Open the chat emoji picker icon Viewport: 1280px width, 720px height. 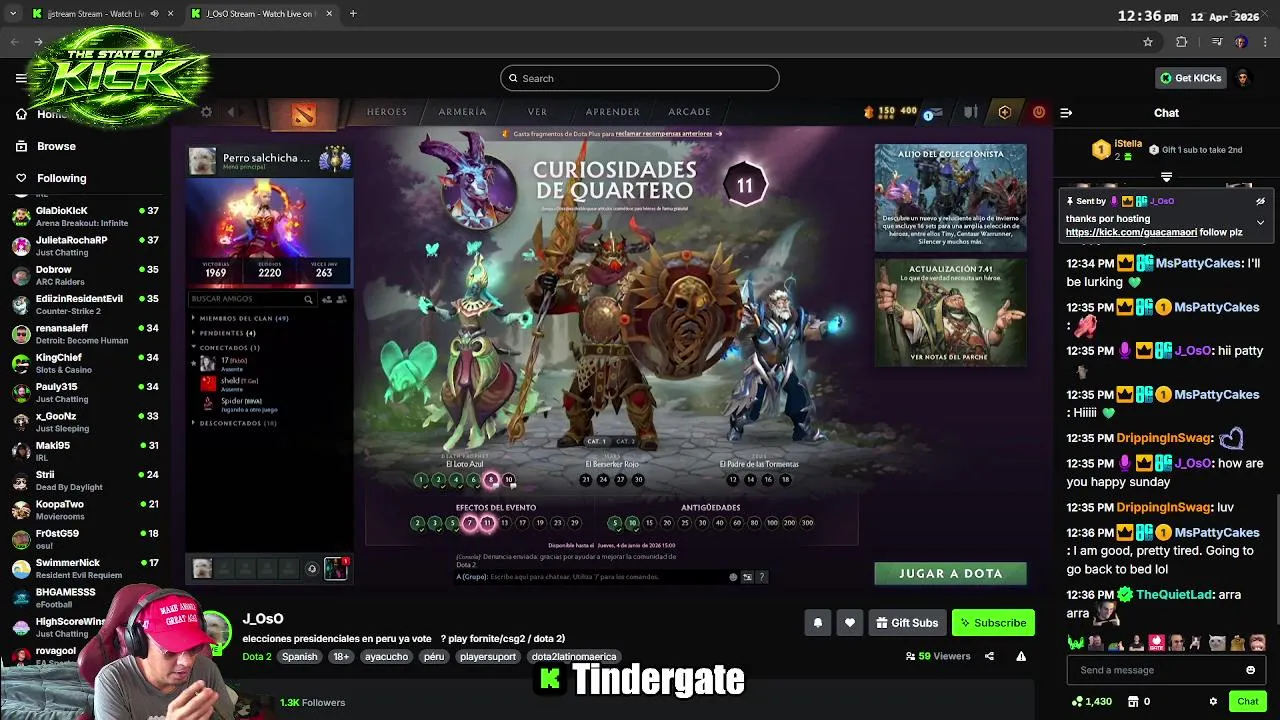click(x=1250, y=670)
